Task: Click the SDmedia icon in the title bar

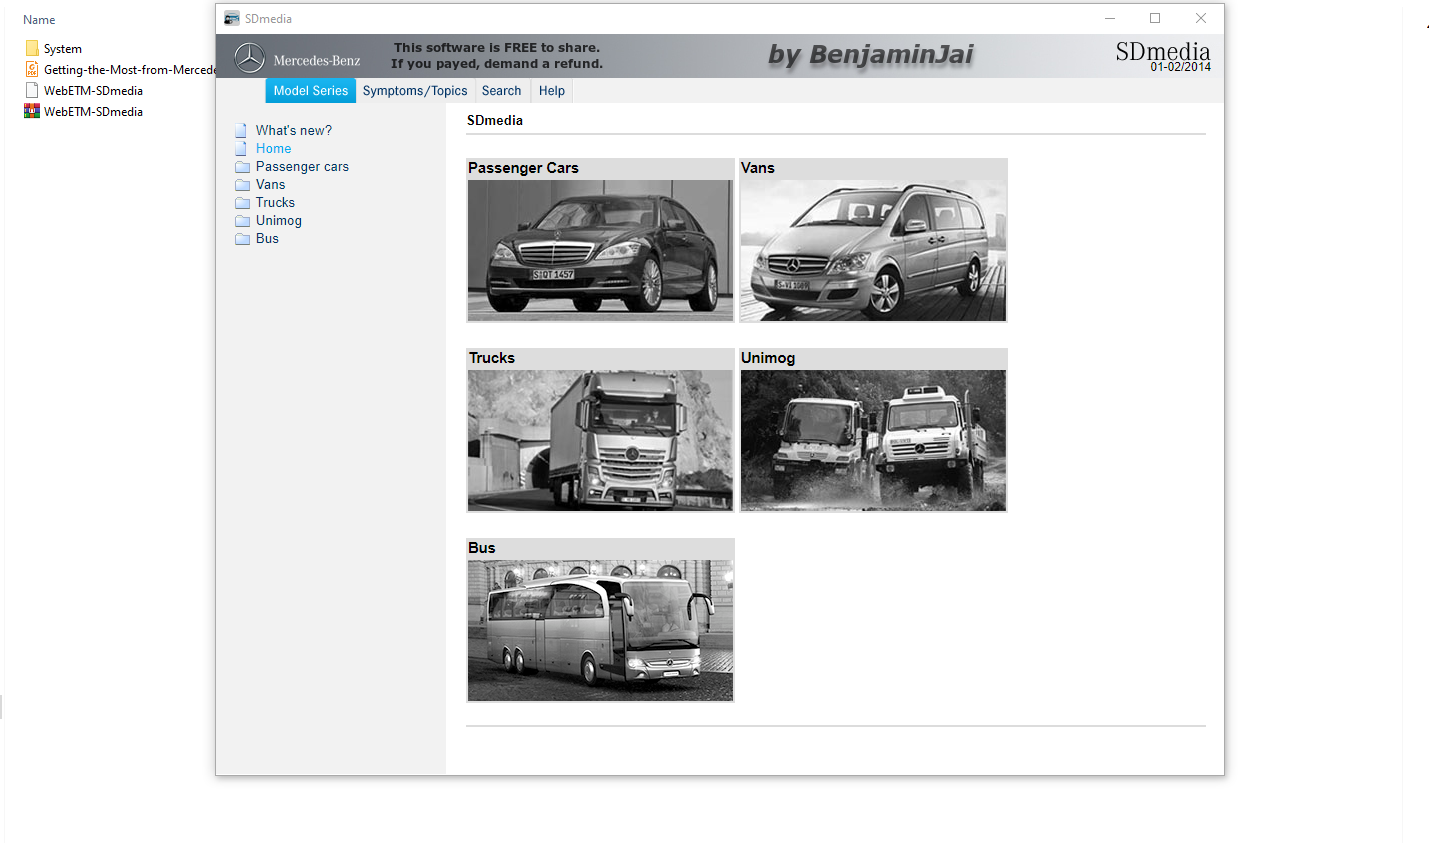Action: point(230,17)
